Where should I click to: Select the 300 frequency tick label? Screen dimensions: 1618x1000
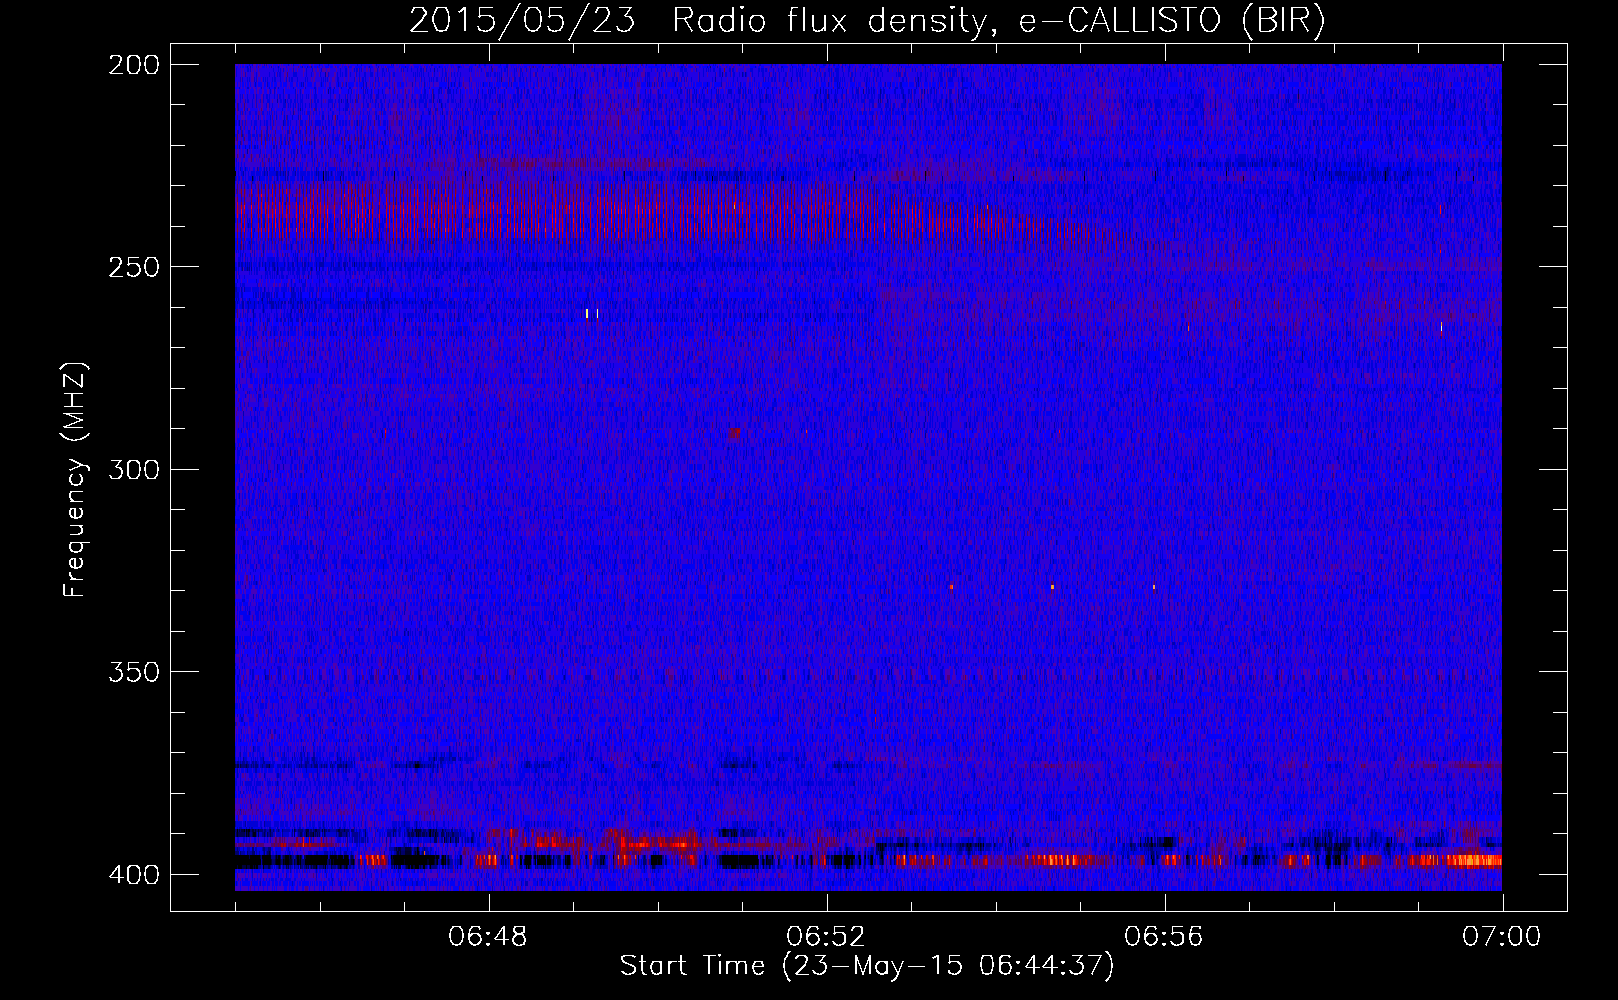tap(133, 469)
